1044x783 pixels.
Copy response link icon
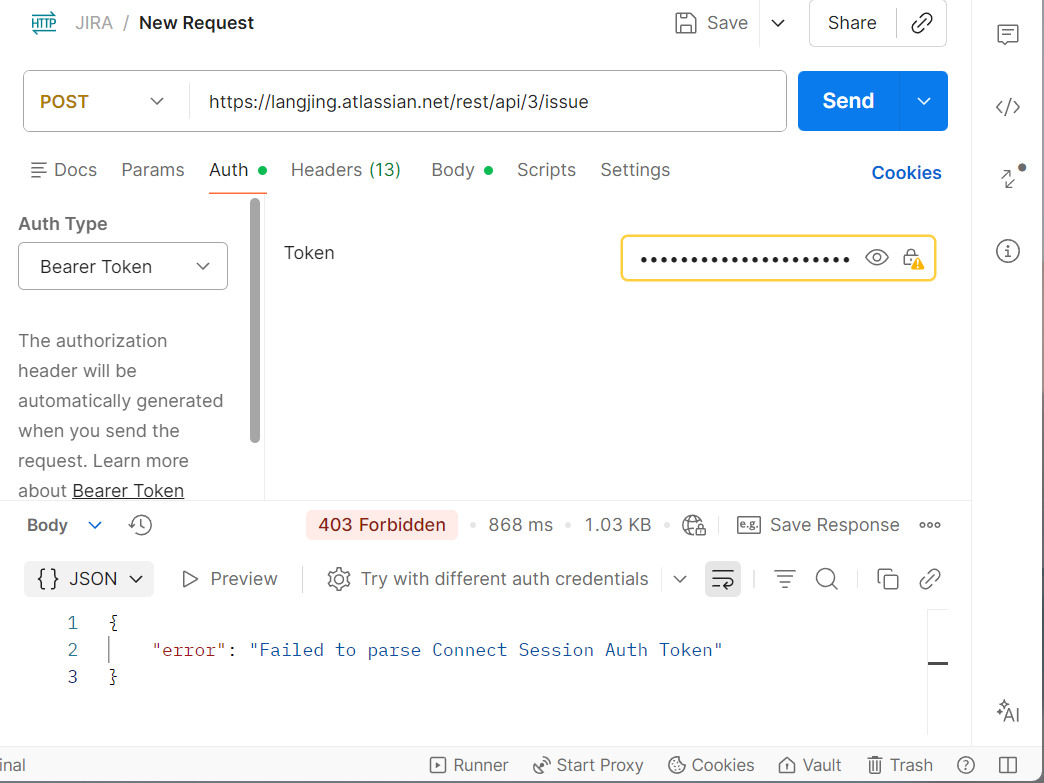pyautogui.click(x=929, y=579)
